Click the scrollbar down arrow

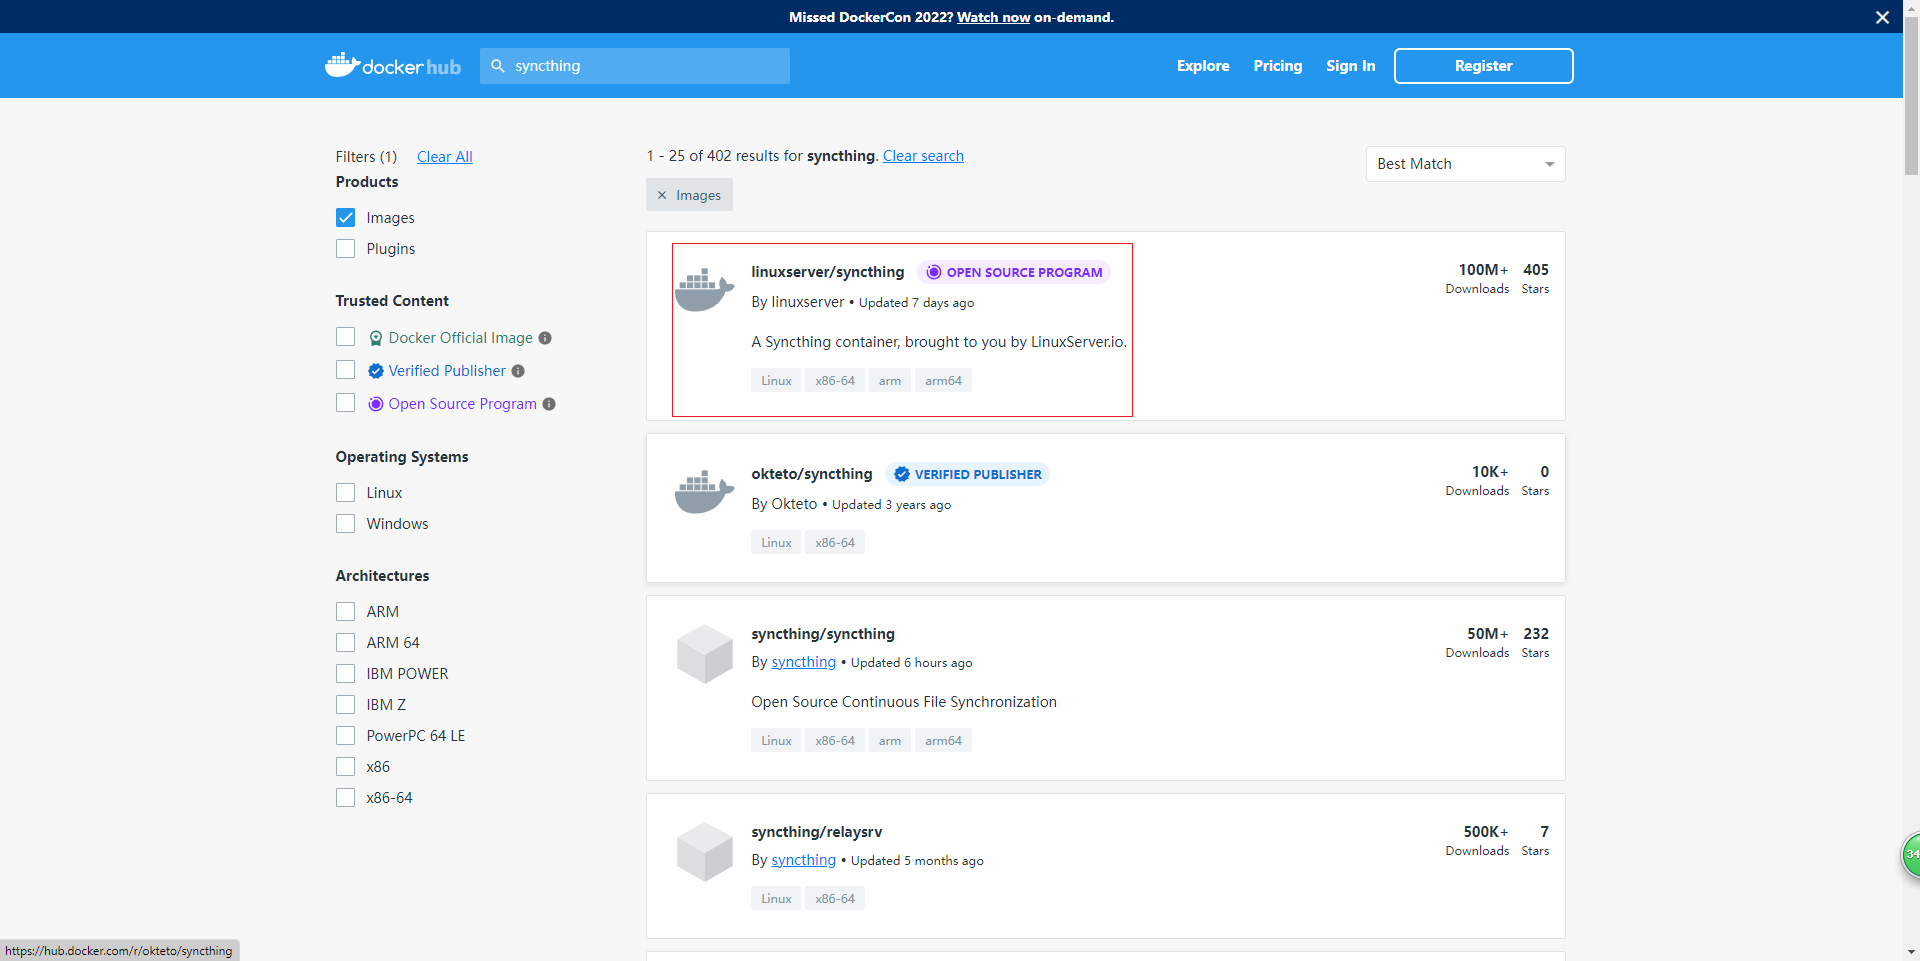1911,952
